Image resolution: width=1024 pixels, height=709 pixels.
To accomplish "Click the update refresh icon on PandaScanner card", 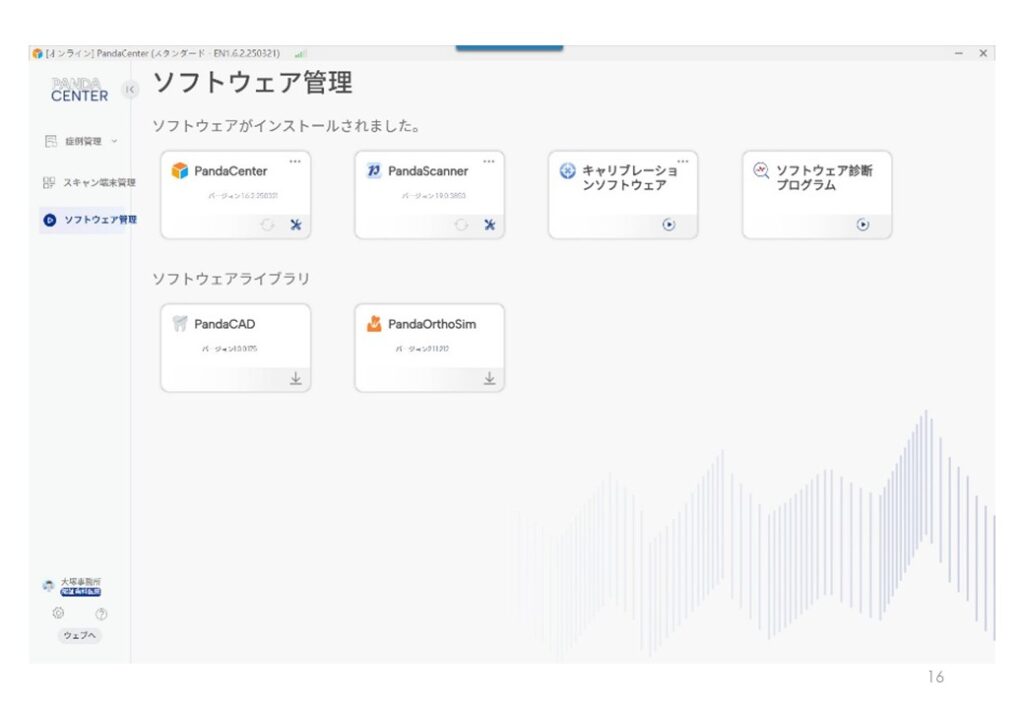I will 461,225.
